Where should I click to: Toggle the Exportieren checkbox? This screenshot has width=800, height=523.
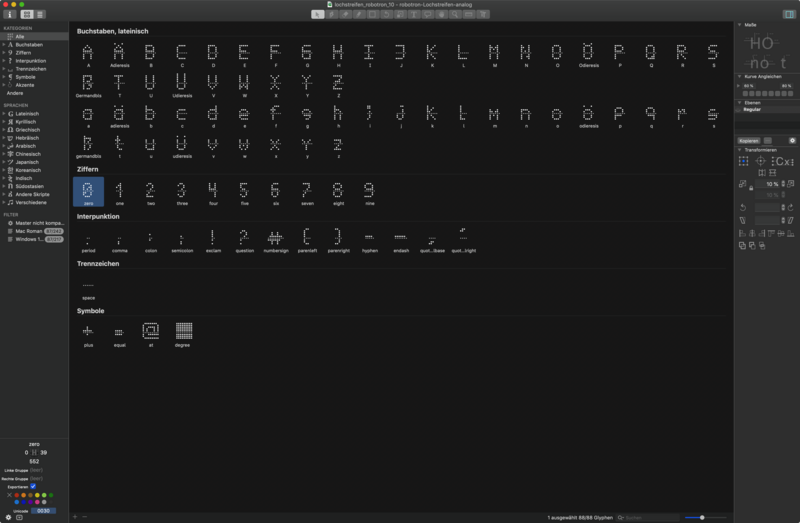pyautogui.click(x=33, y=487)
